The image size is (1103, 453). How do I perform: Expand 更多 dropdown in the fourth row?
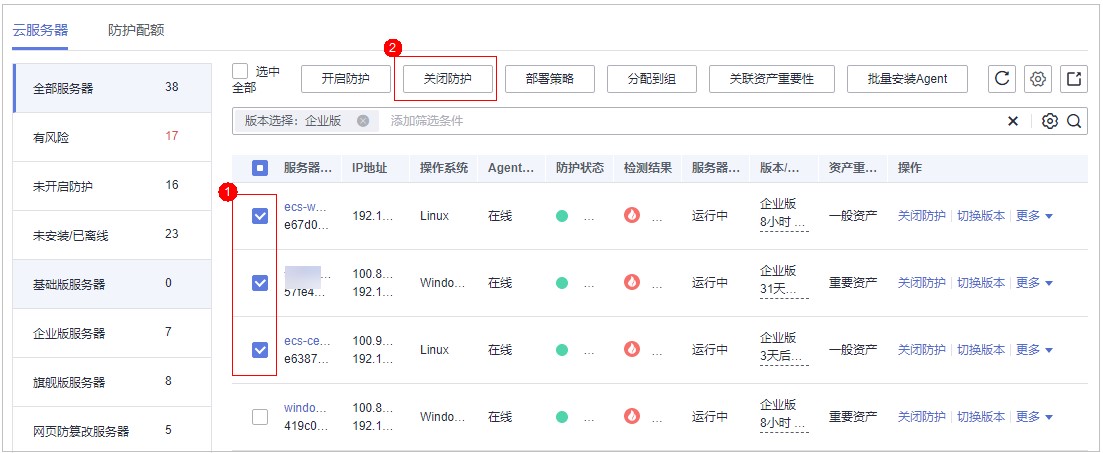pyautogui.click(x=1035, y=417)
